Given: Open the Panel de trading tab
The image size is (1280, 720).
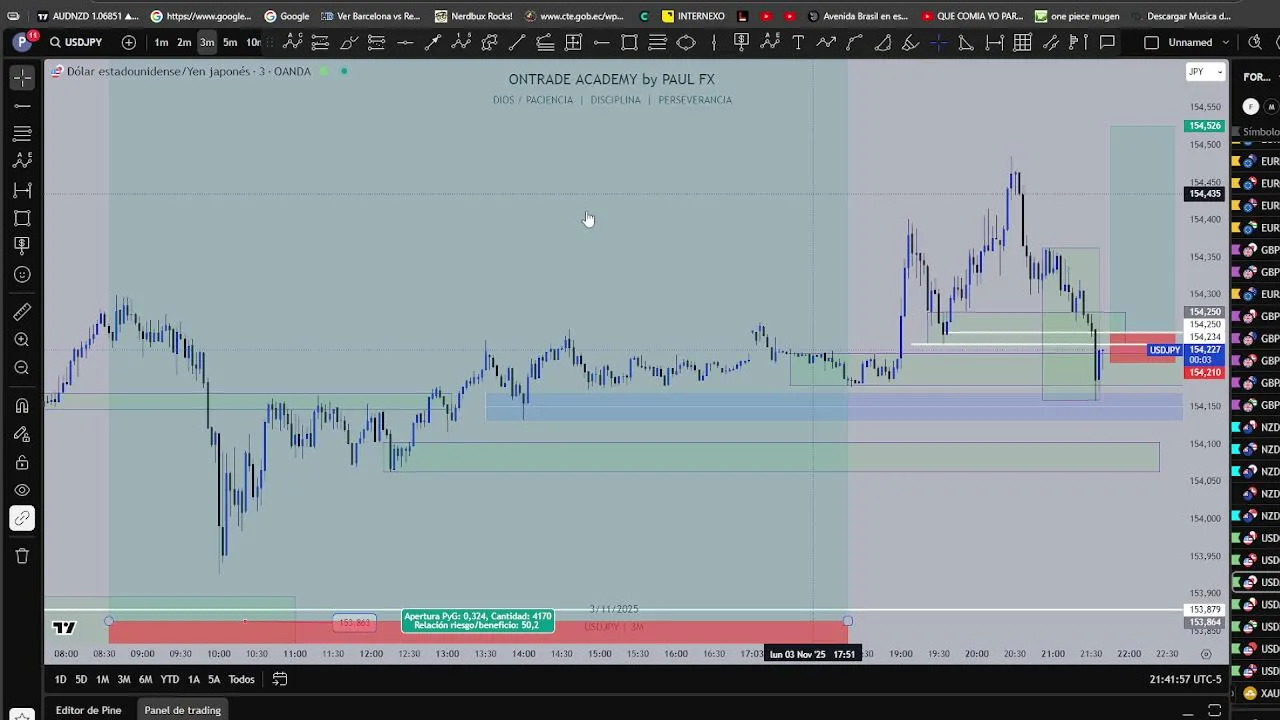Looking at the screenshot, I should (x=182, y=710).
